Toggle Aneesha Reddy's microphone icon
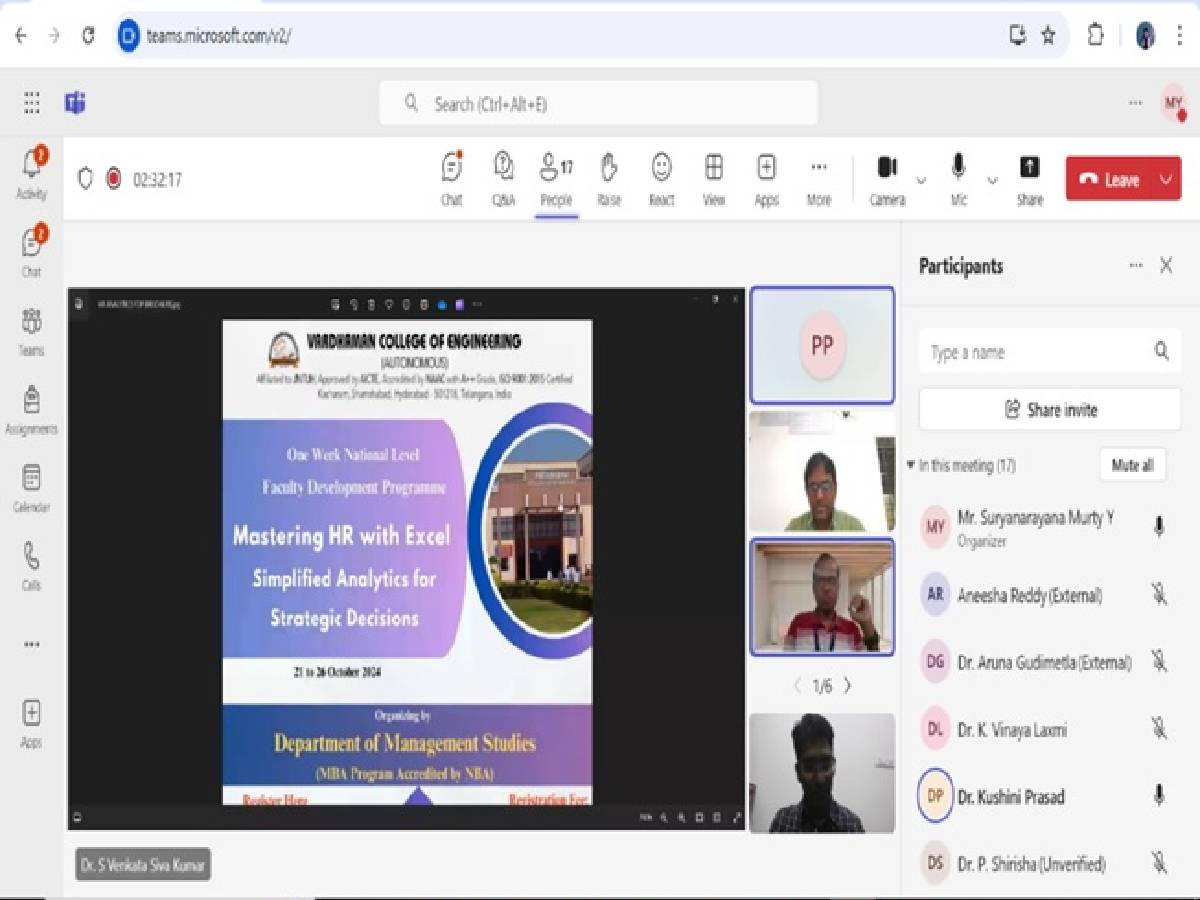The image size is (1200, 900). (x=1159, y=595)
